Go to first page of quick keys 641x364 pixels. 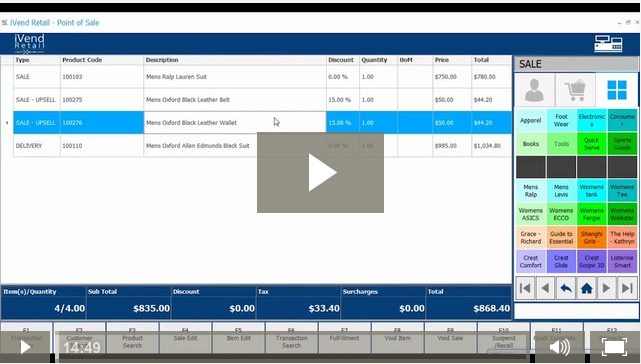pyautogui.click(x=525, y=288)
